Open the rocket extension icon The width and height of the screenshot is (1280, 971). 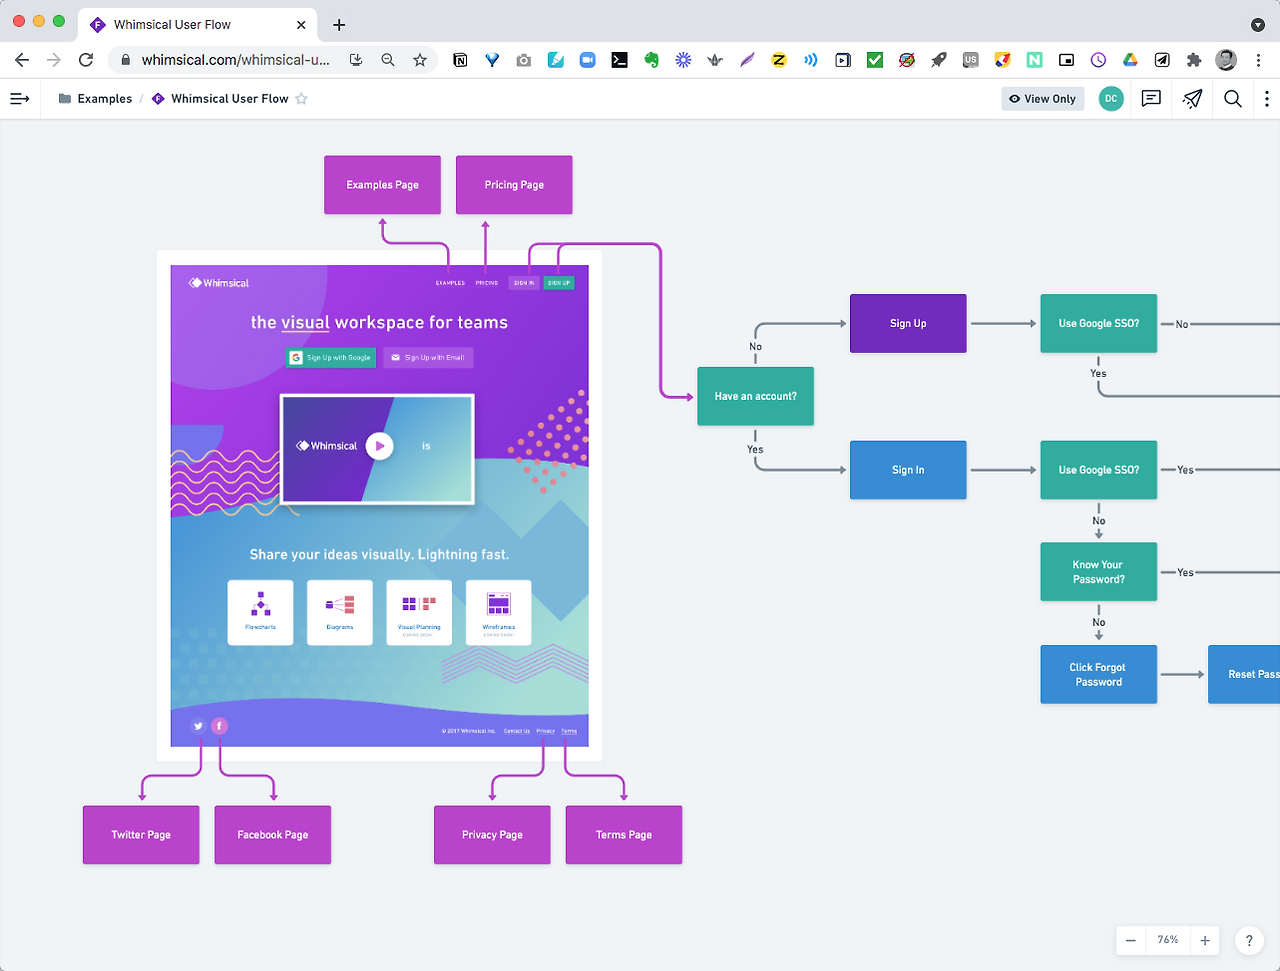938,60
